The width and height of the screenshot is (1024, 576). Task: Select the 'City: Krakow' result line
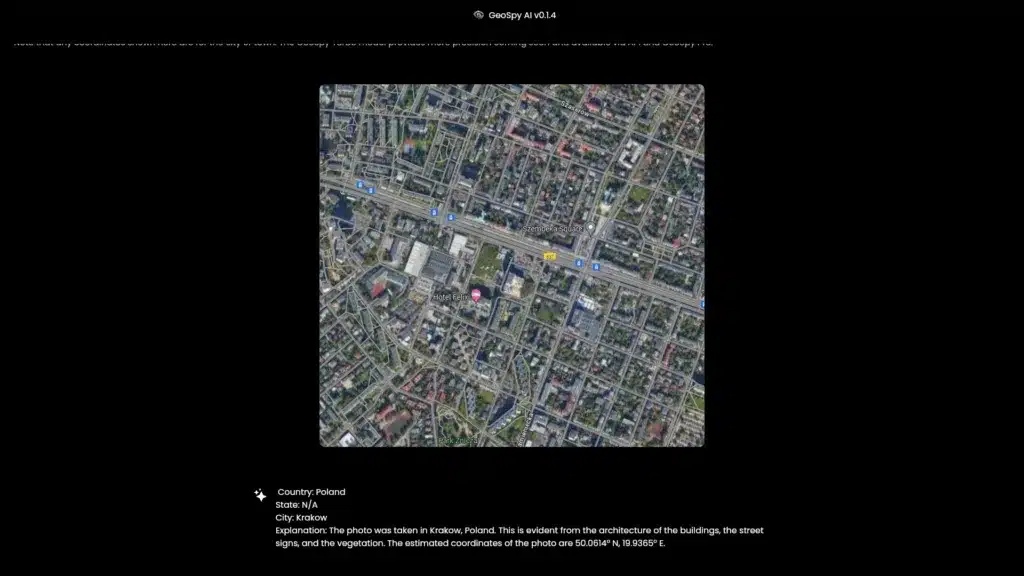pos(301,517)
